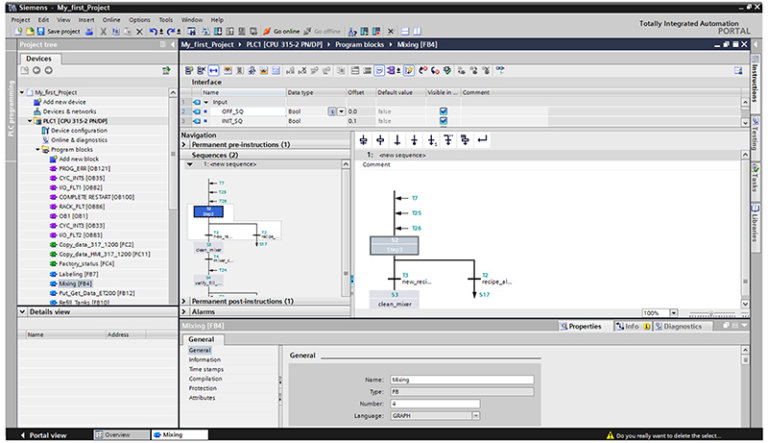Select Step S2 box in the sequence editor

point(394,246)
